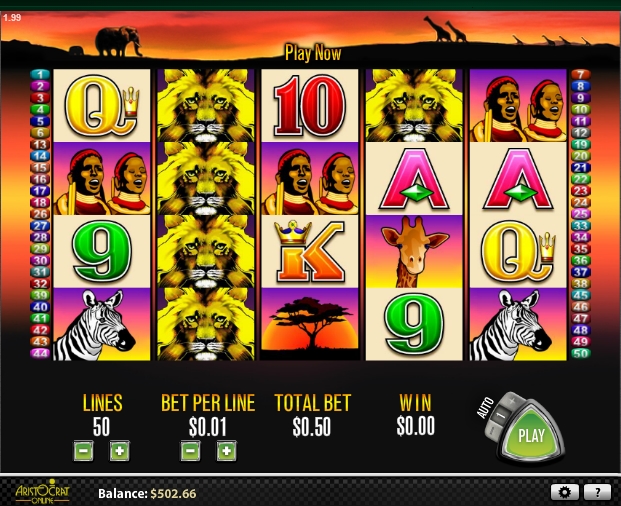The width and height of the screenshot is (621, 506).
Task: Click the Aristocrat Online logo
Action: click(42, 492)
